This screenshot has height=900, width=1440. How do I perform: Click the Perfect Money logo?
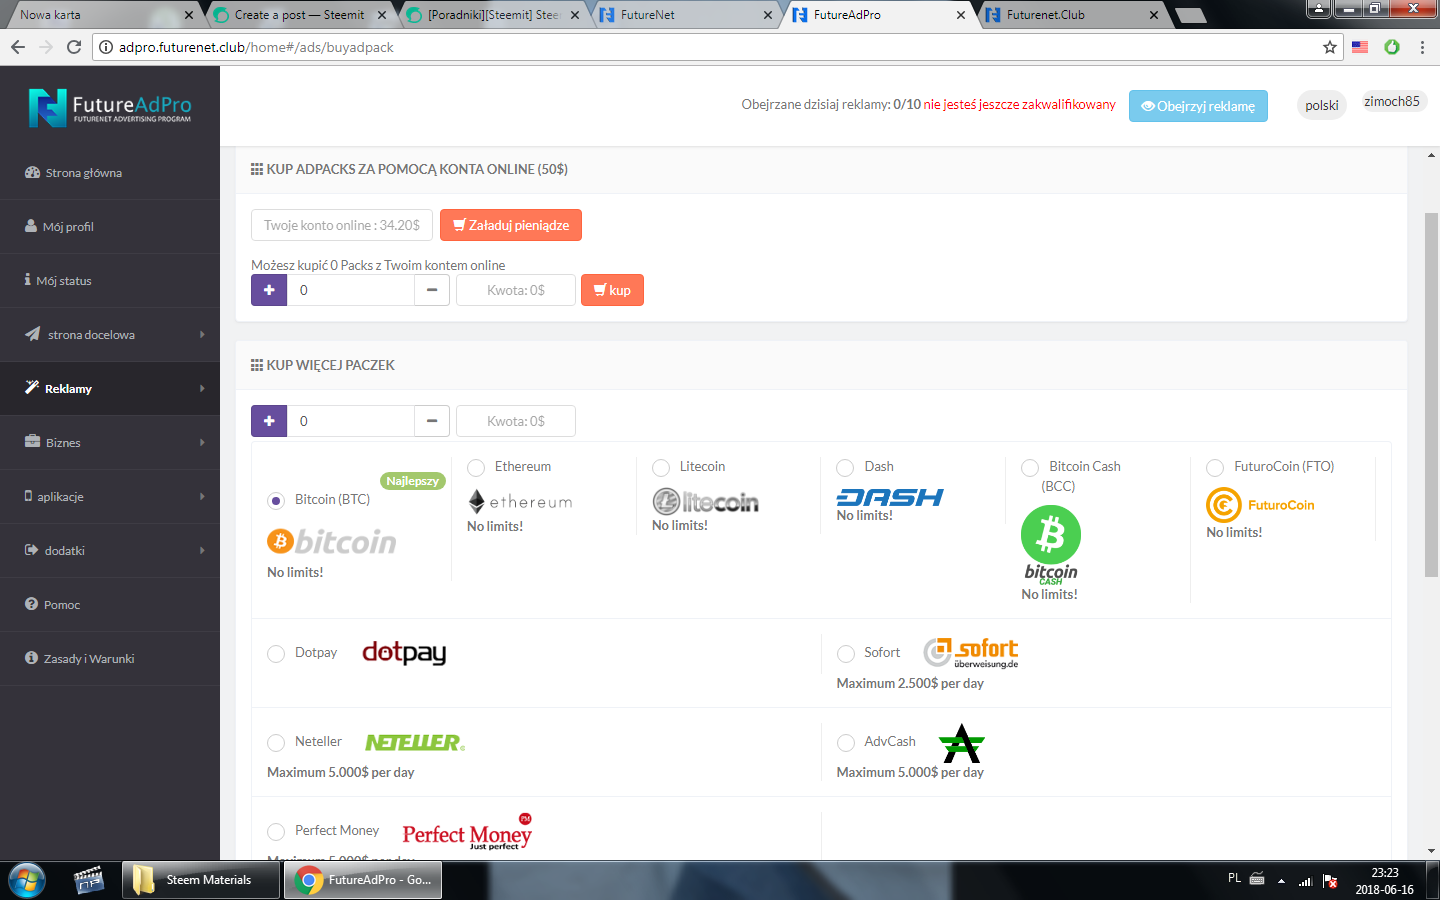467,832
